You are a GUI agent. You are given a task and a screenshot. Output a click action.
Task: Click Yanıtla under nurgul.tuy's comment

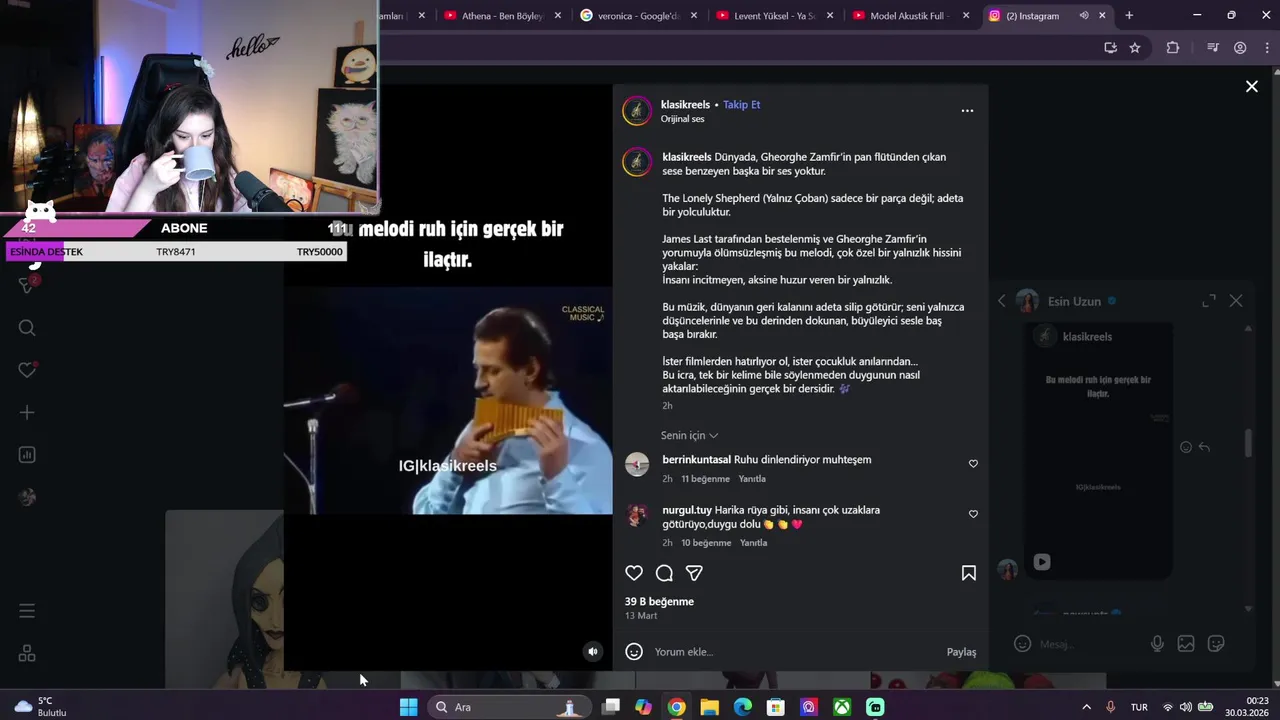click(753, 543)
